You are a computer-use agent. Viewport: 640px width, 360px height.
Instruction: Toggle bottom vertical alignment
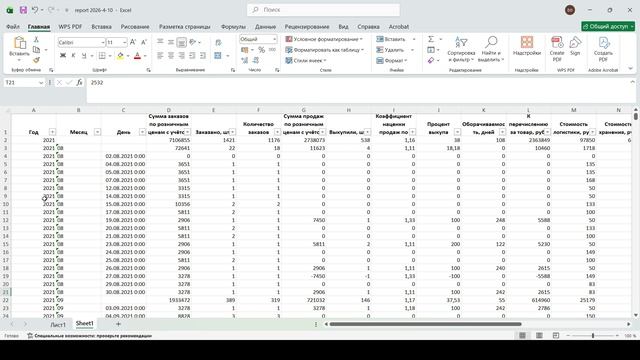pos(182,42)
